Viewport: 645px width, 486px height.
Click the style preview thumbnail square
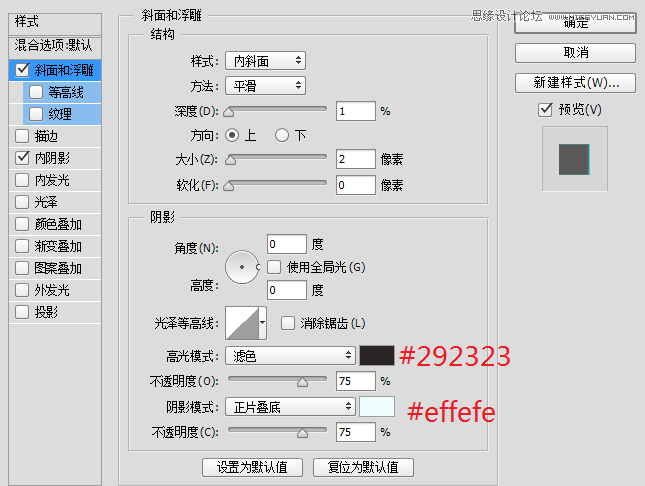[x=574, y=159]
